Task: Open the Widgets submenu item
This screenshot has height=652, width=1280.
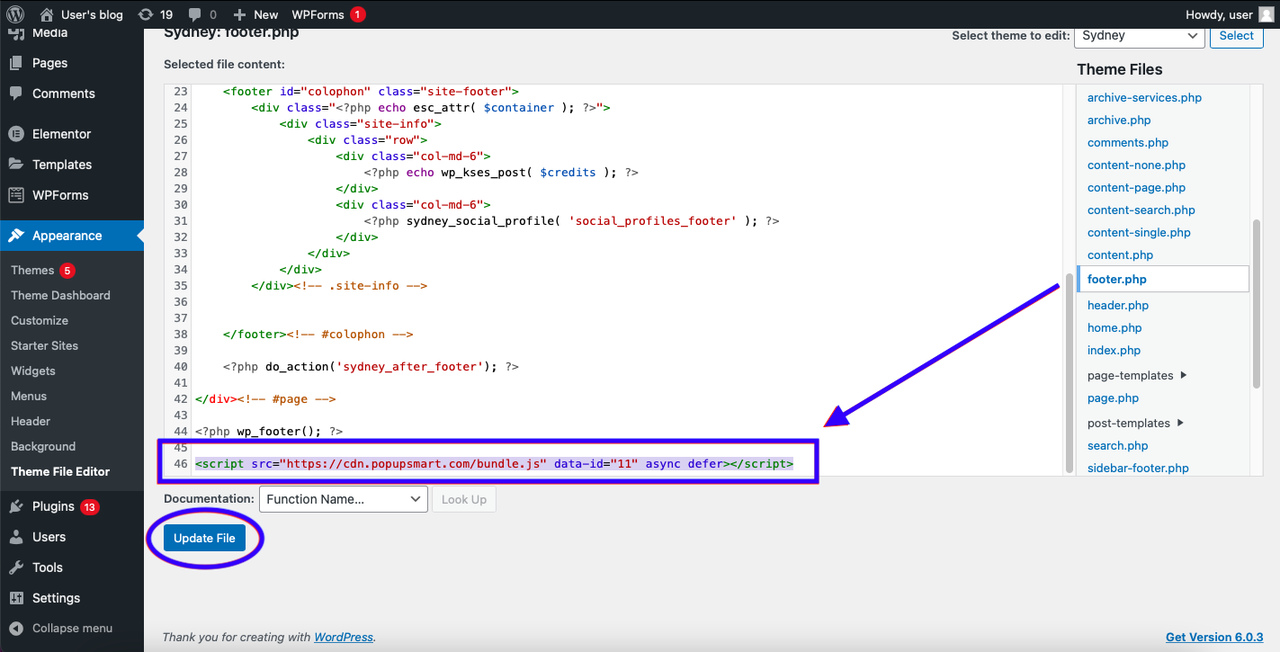Action: click(x=33, y=371)
